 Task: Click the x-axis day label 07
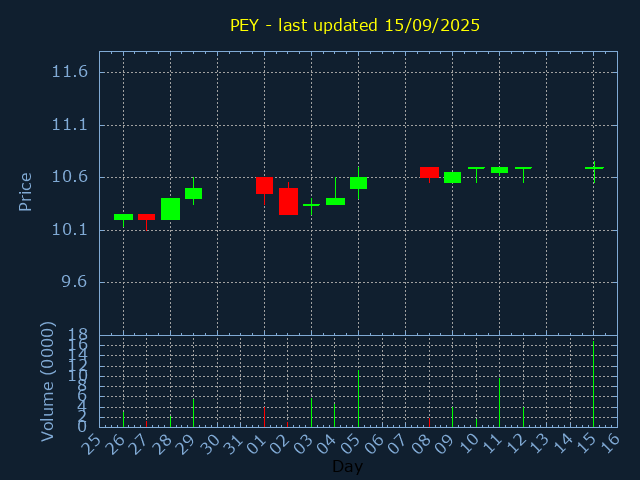(398, 444)
